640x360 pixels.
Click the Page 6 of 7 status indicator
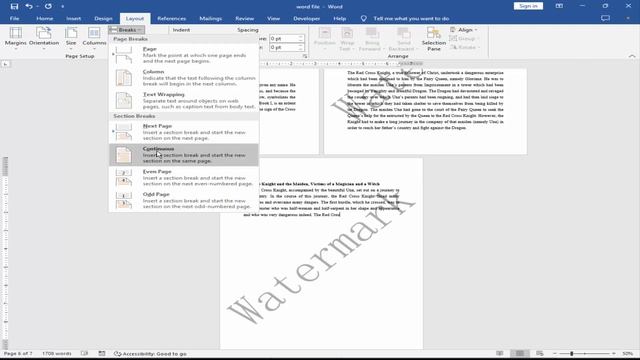18,353
